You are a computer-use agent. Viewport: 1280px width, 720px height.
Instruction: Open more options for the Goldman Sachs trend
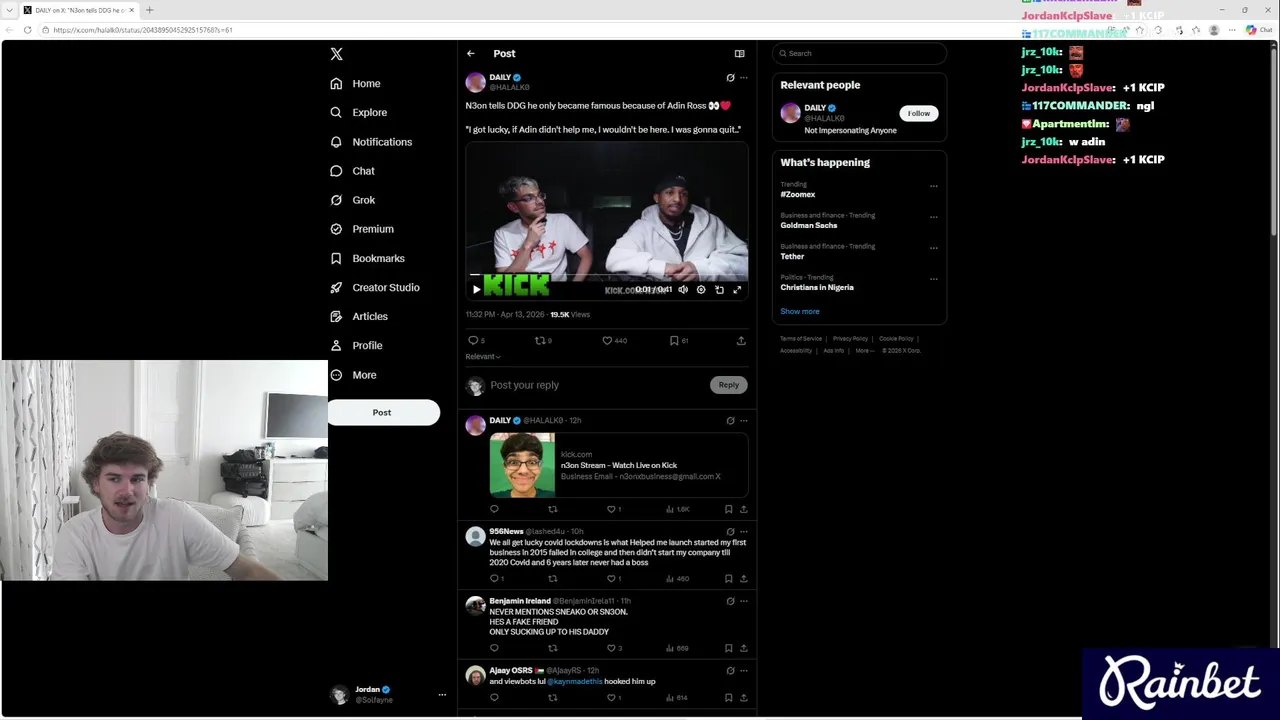click(933, 217)
